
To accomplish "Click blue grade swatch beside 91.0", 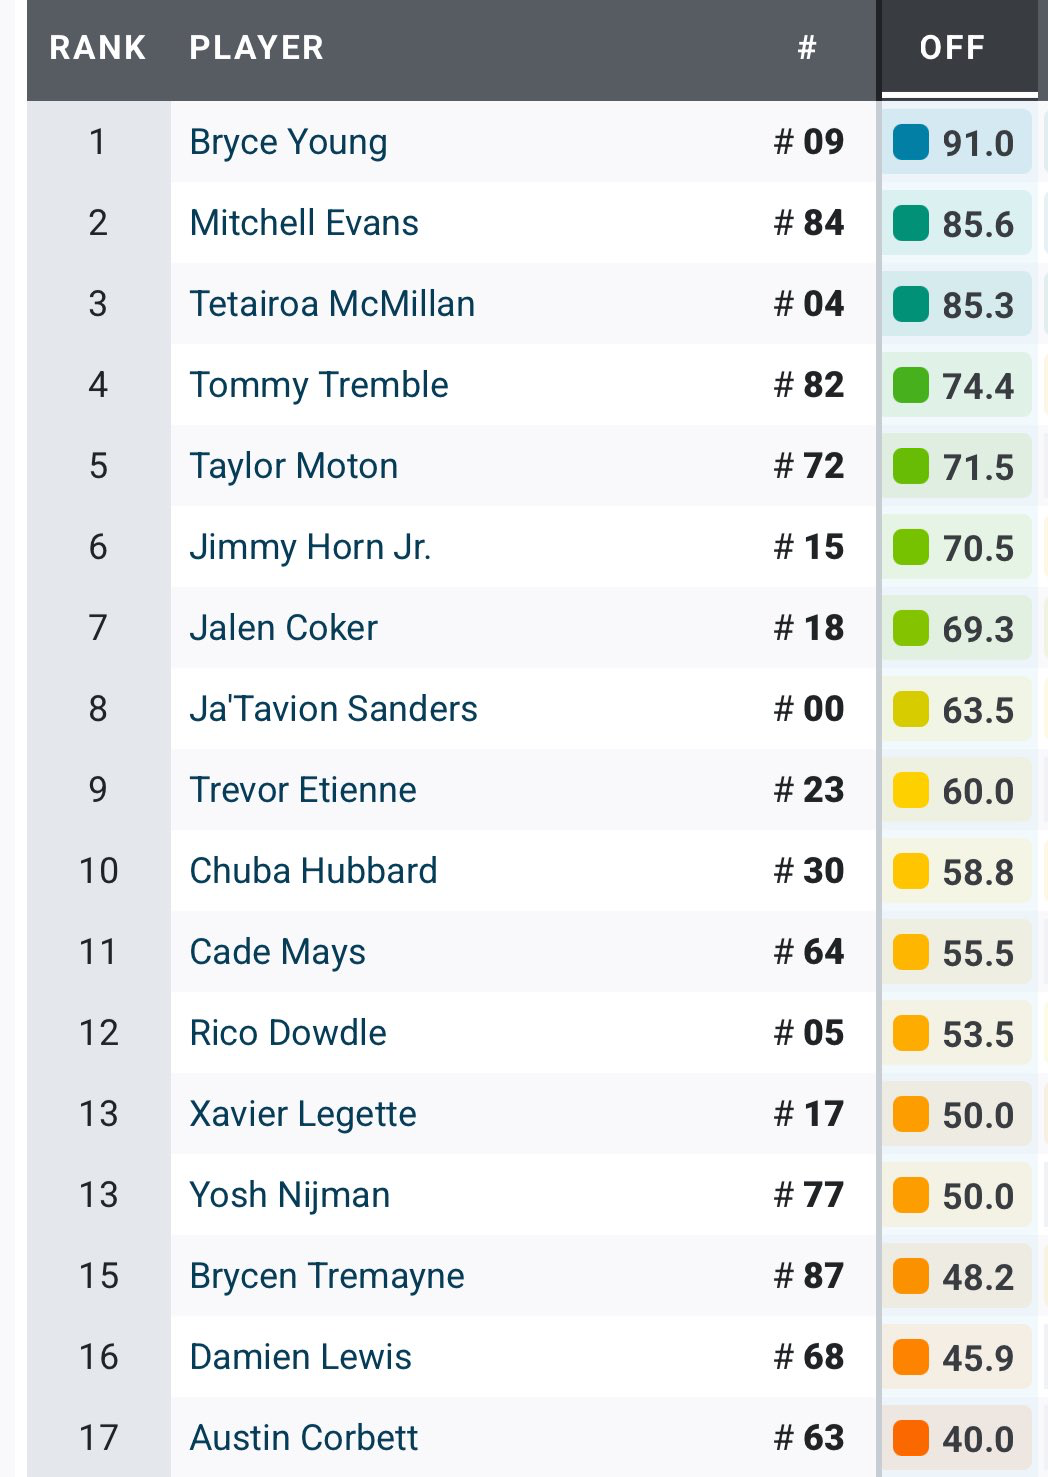I will click(910, 143).
